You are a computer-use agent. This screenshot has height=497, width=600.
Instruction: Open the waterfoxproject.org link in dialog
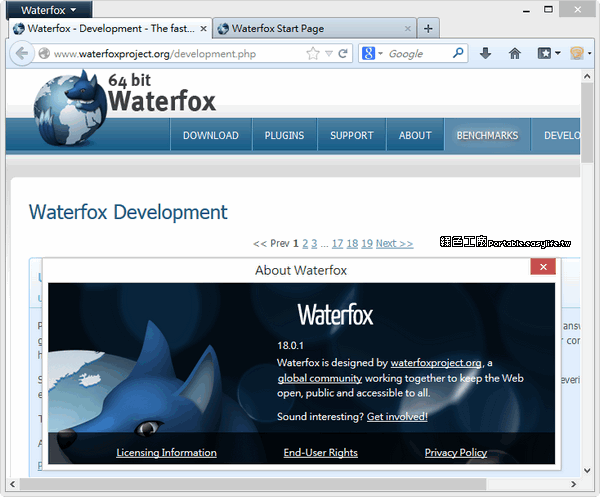pyautogui.click(x=436, y=363)
